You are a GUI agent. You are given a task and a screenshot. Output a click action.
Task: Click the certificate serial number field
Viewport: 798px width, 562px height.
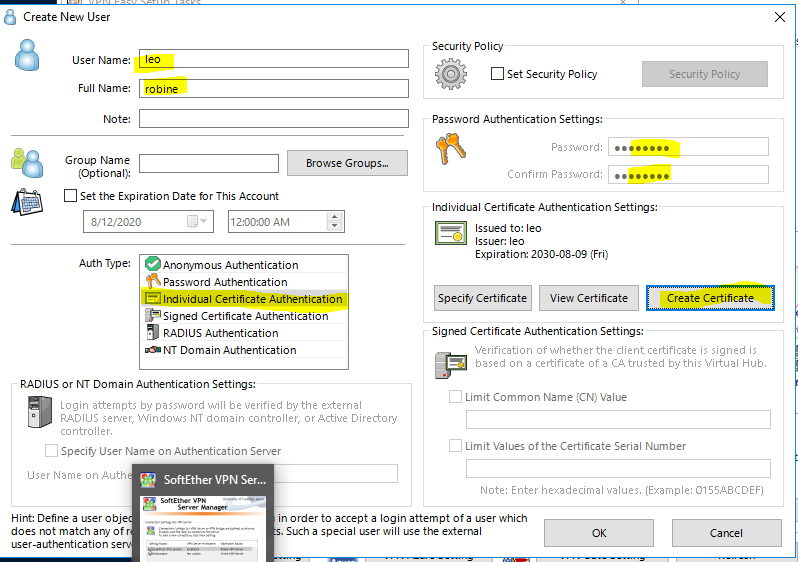618,468
